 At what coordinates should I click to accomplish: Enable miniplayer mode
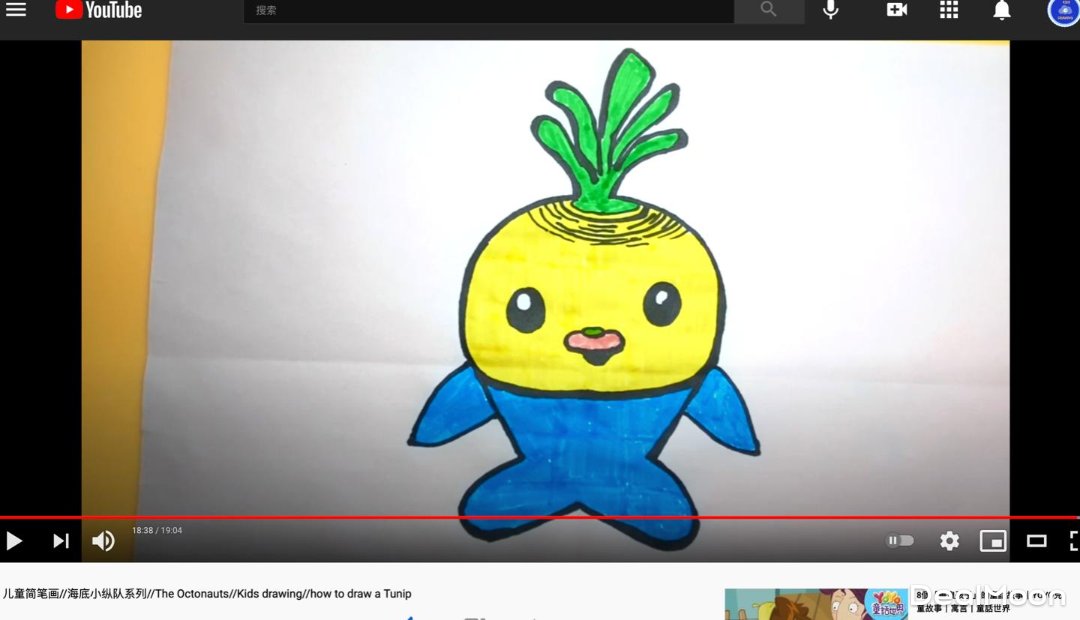(x=993, y=541)
